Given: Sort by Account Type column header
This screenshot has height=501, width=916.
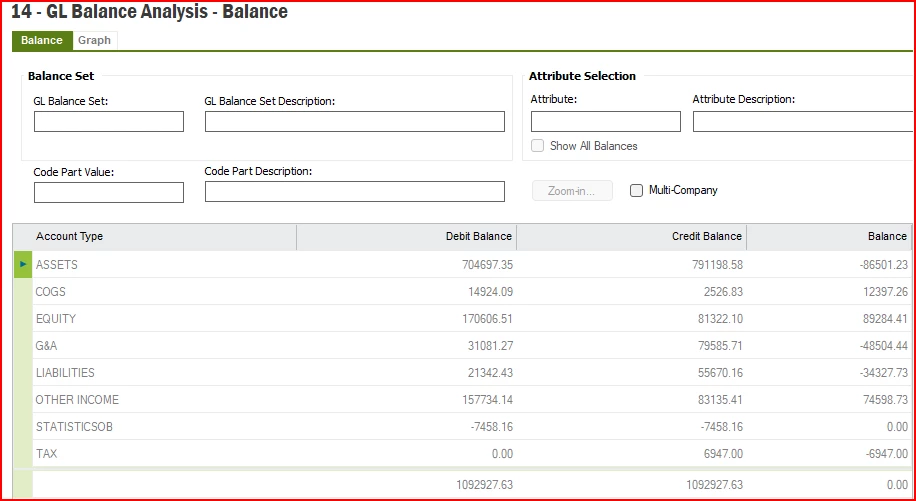Looking at the screenshot, I should coord(164,236).
